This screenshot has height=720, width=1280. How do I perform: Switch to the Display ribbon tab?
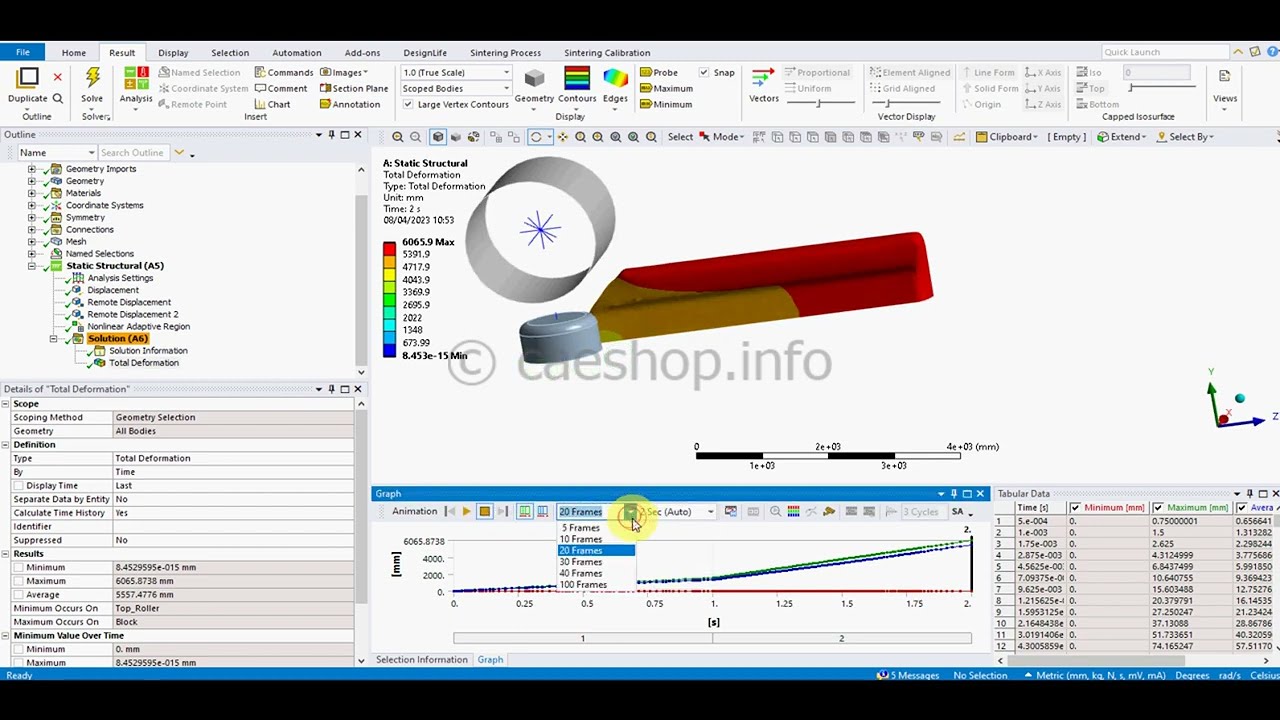[173, 53]
